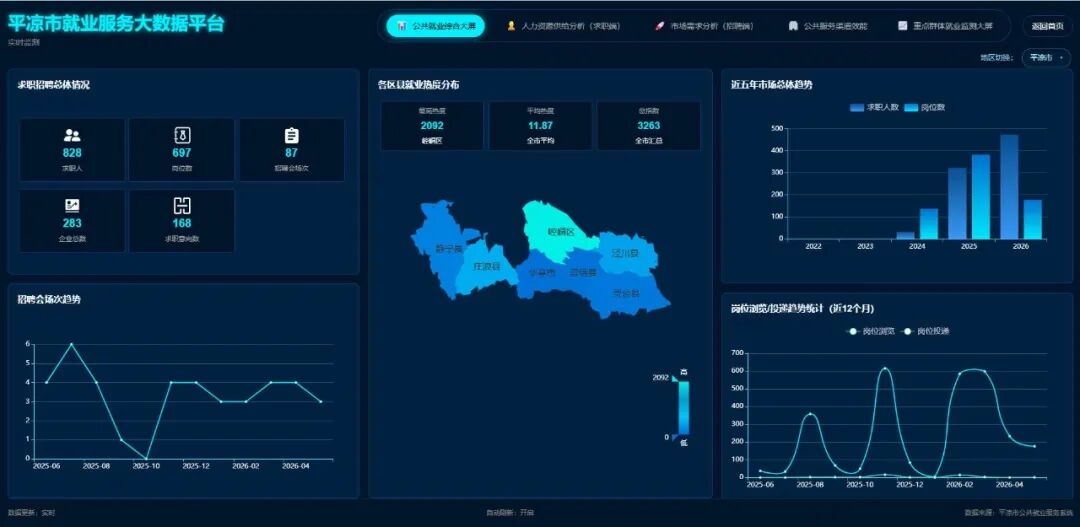The height and width of the screenshot is (527, 1080).
Task: Click the 697 positions value
Action: pos(182,153)
